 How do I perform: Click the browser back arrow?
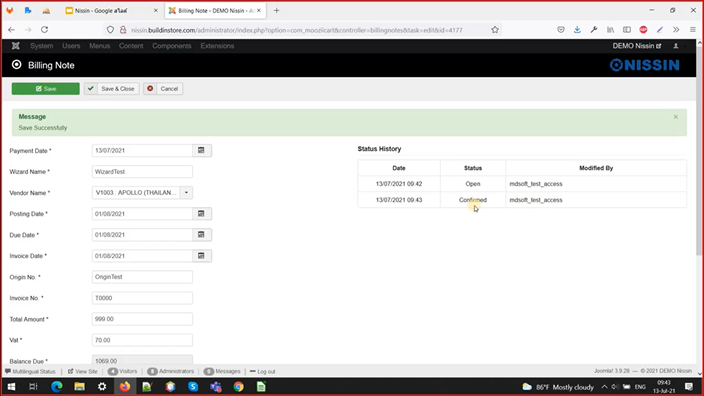pyautogui.click(x=12, y=30)
